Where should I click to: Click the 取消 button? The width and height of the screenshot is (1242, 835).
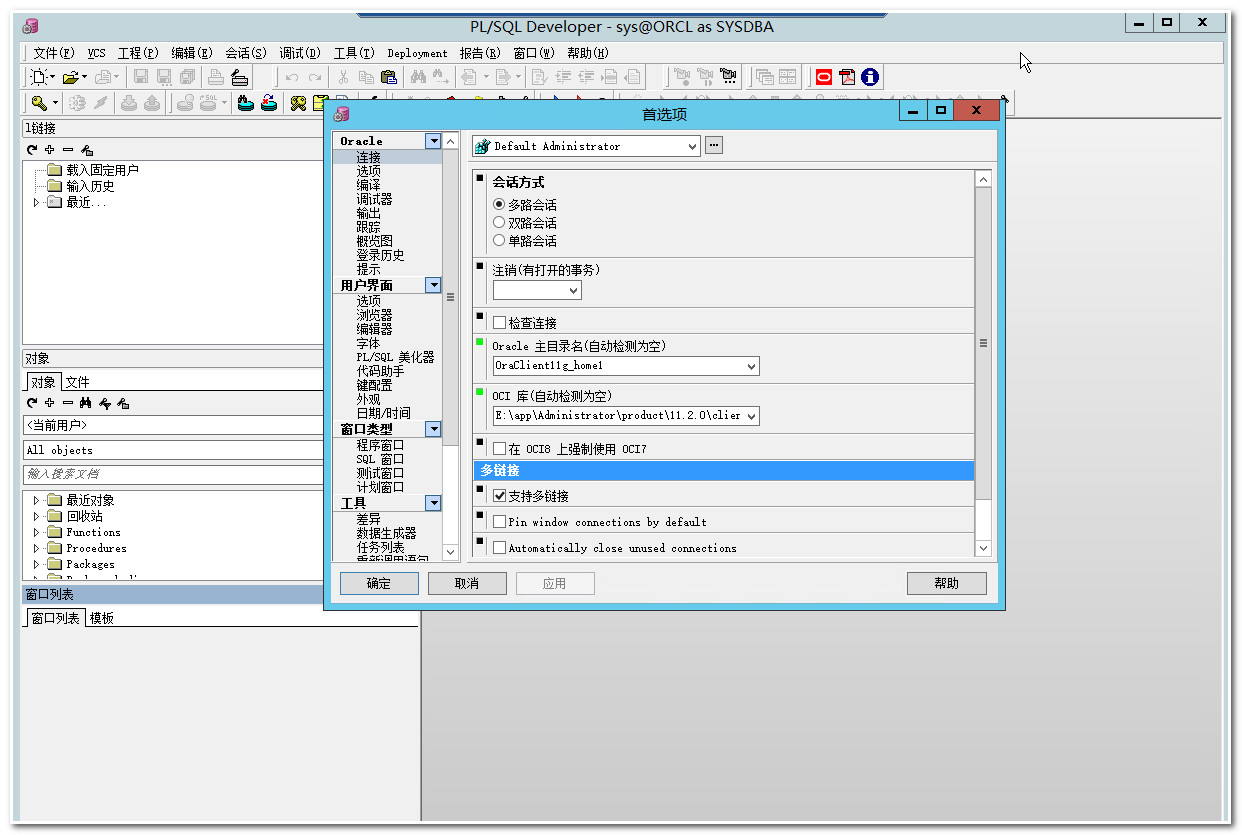click(x=467, y=583)
